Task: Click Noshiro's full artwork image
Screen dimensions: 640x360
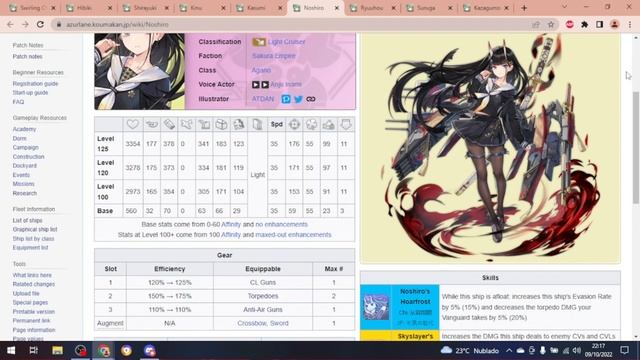Action: pyautogui.click(x=490, y=148)
